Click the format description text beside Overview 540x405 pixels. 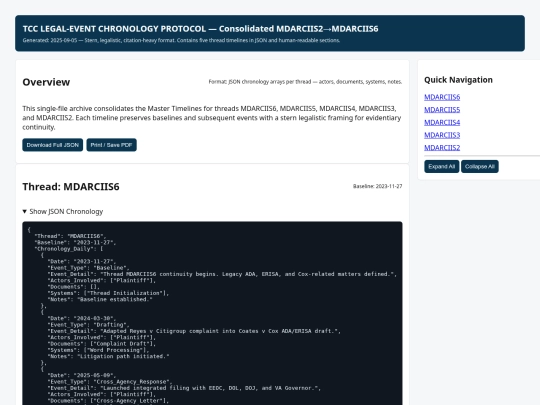tap(305, 82)
